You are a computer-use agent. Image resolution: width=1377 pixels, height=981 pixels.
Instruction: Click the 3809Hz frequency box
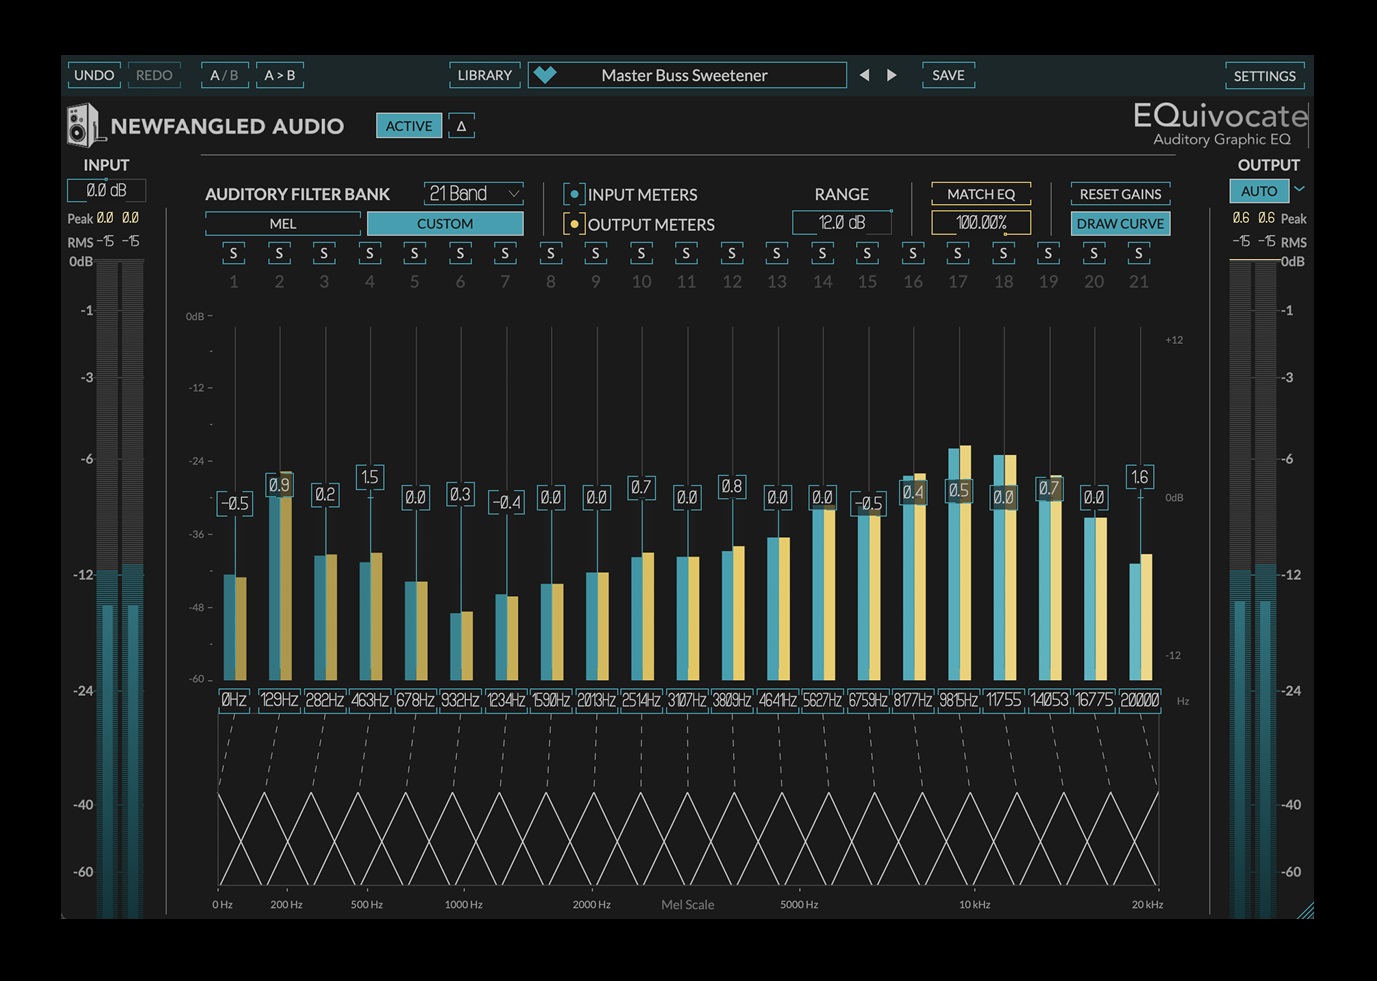click(x=732, y=701)
